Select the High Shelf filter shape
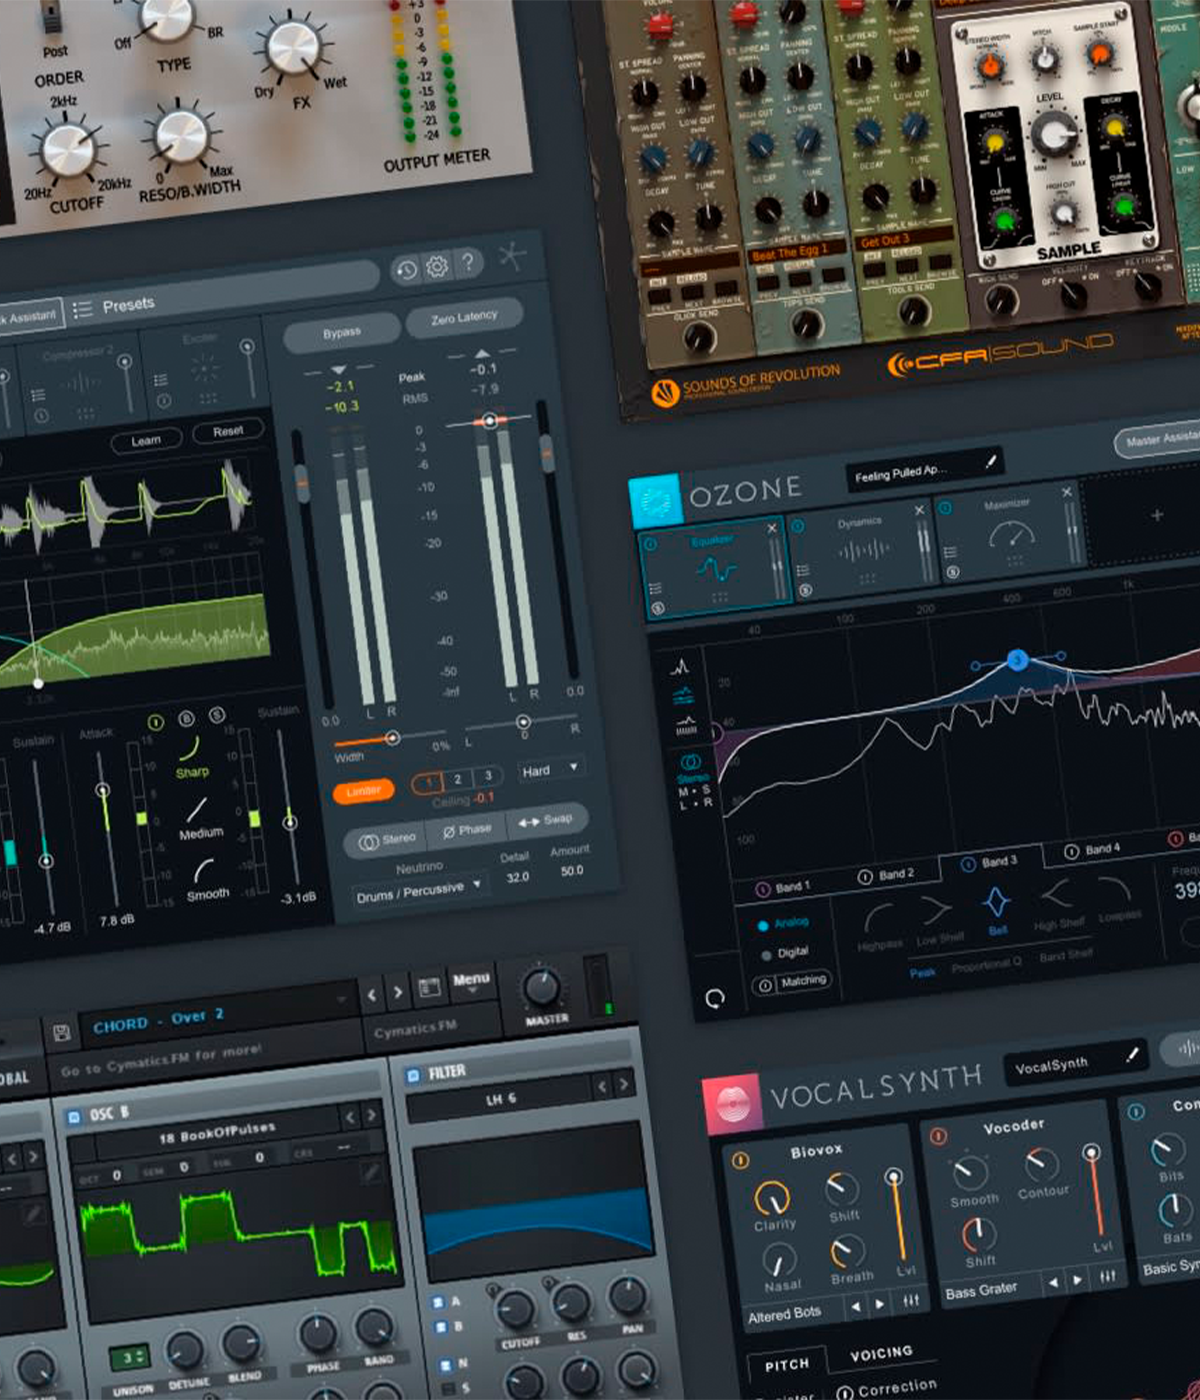Screen dimensions: 1200x1400 [1057, 896]
